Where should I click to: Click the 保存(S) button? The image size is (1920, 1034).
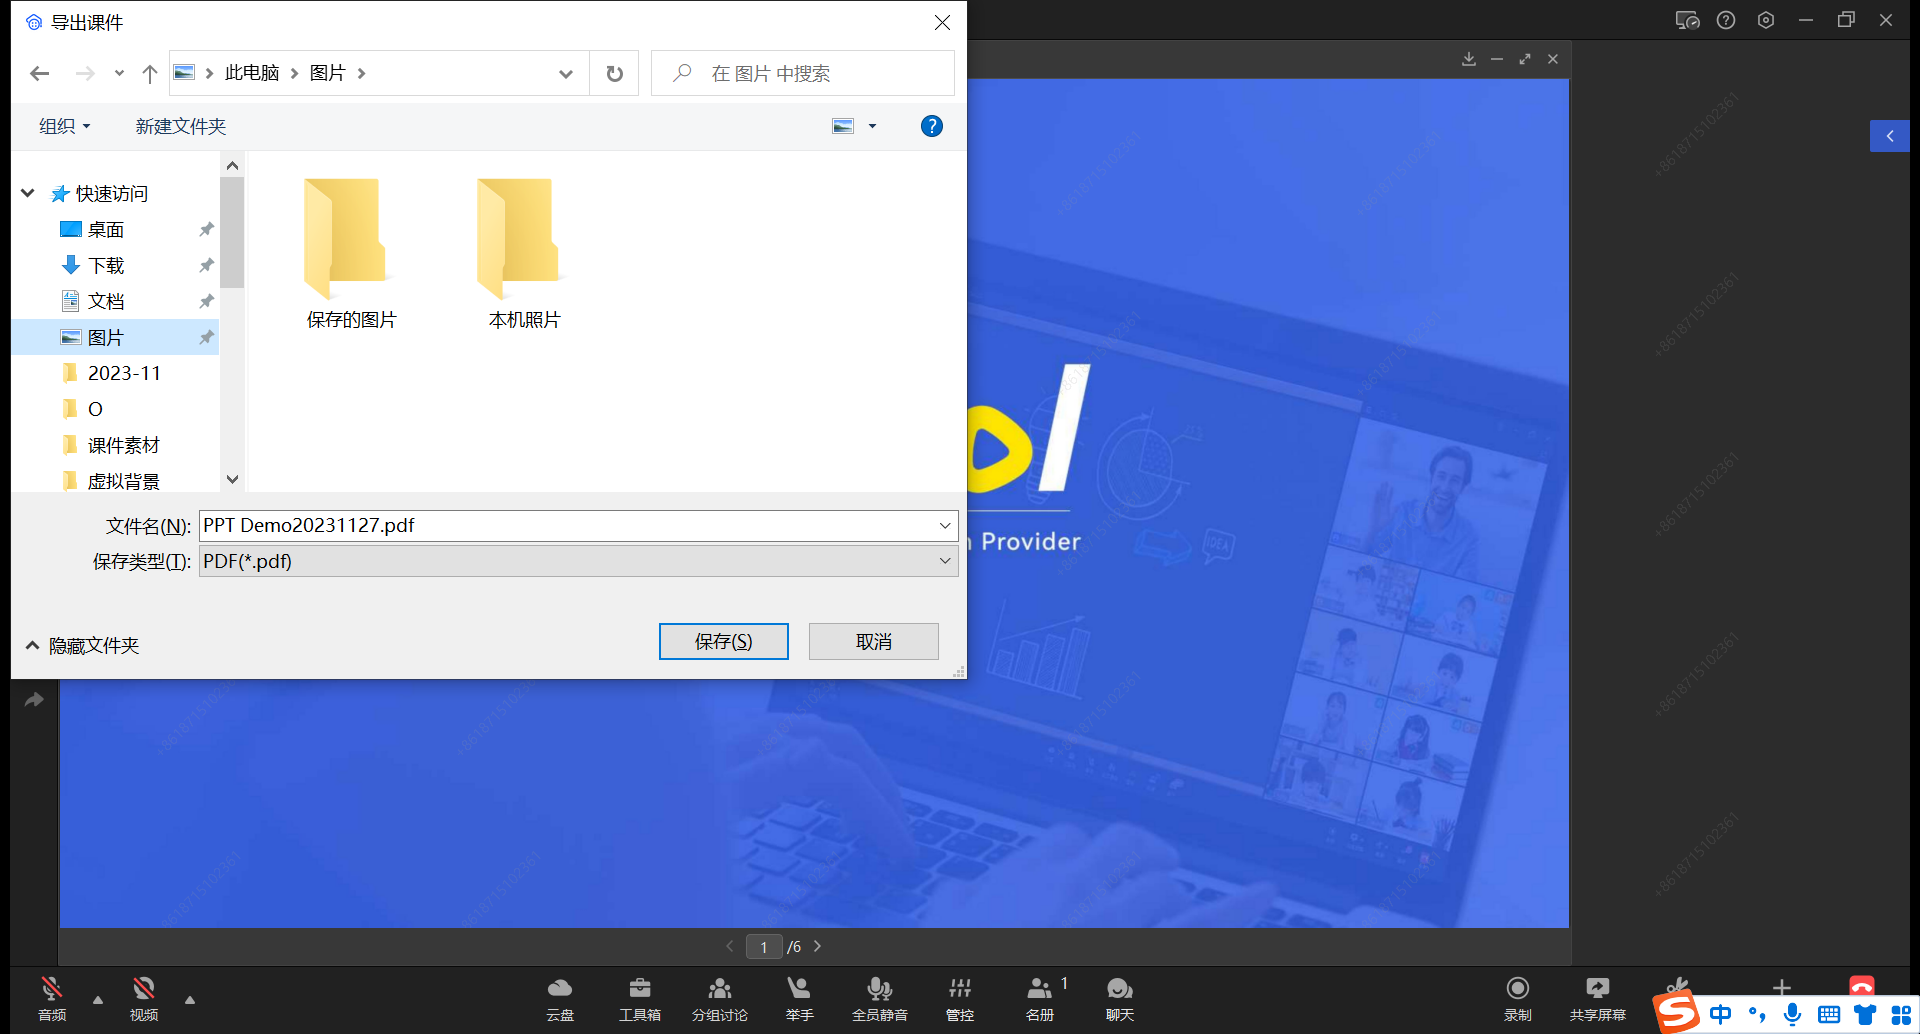tap(723, 641)
